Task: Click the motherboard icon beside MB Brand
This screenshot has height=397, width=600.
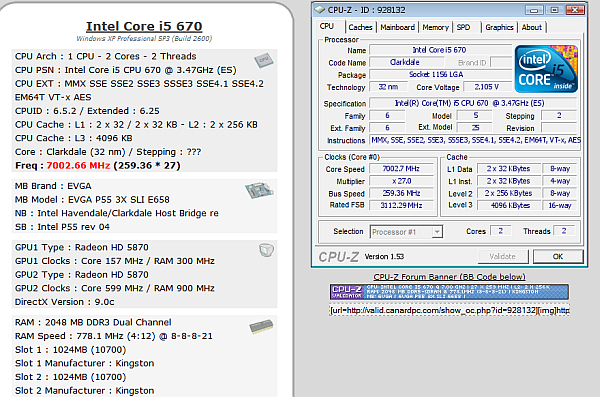Action: (x=259, y=191)
